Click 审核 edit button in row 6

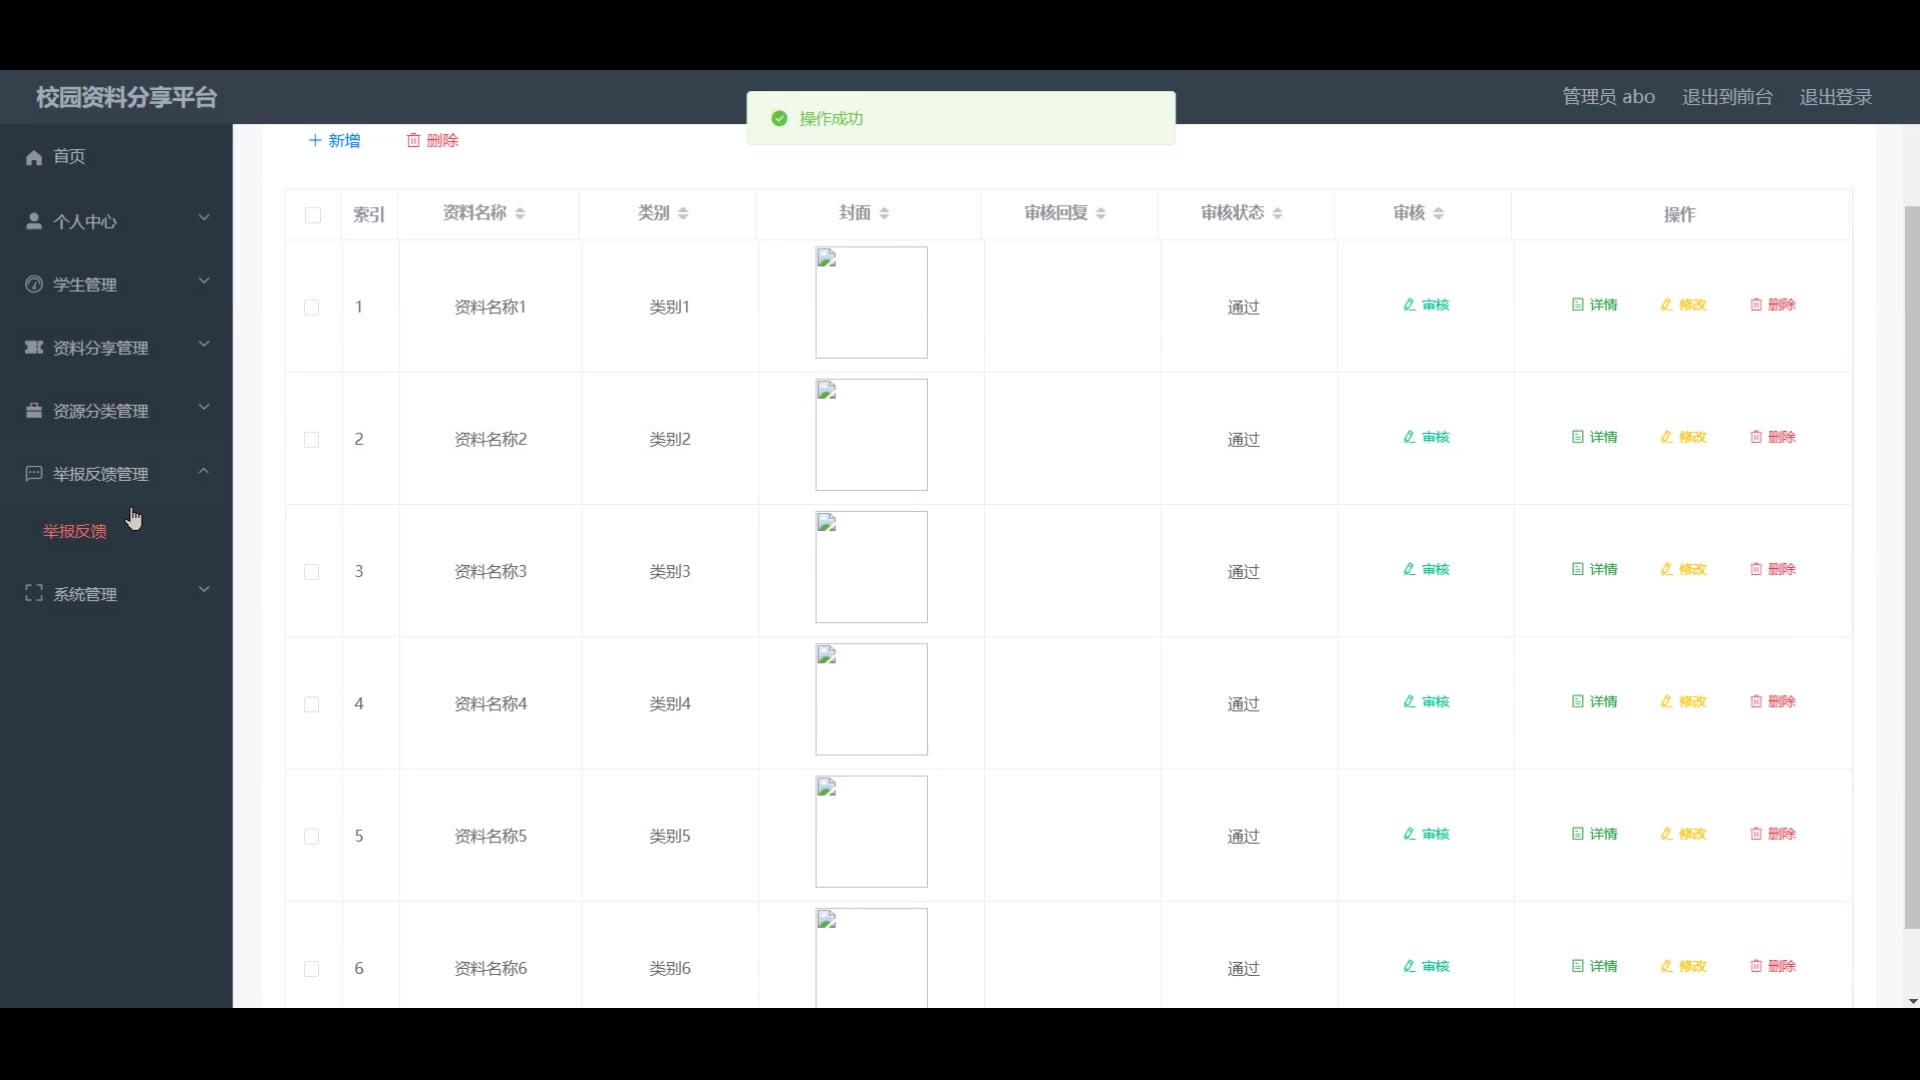click(x=1426, y=966)
